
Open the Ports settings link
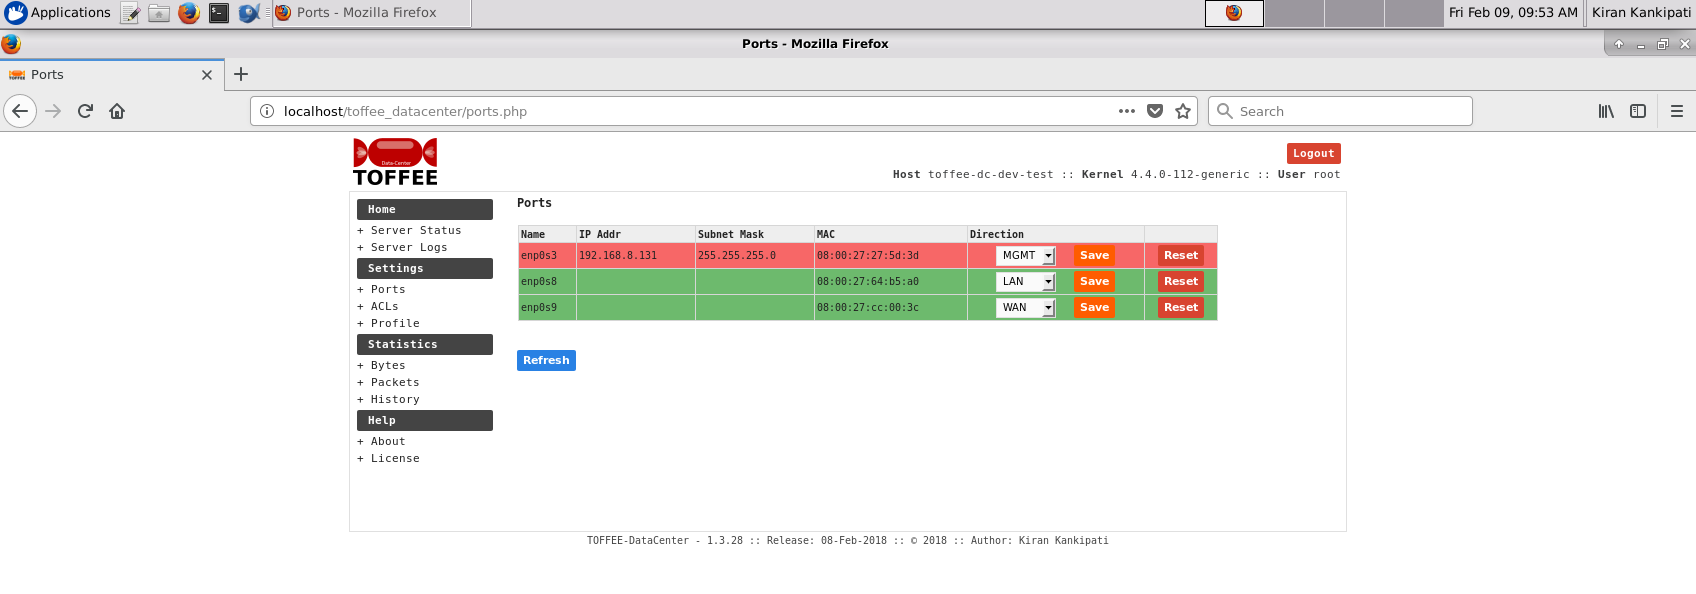(388, 289)
